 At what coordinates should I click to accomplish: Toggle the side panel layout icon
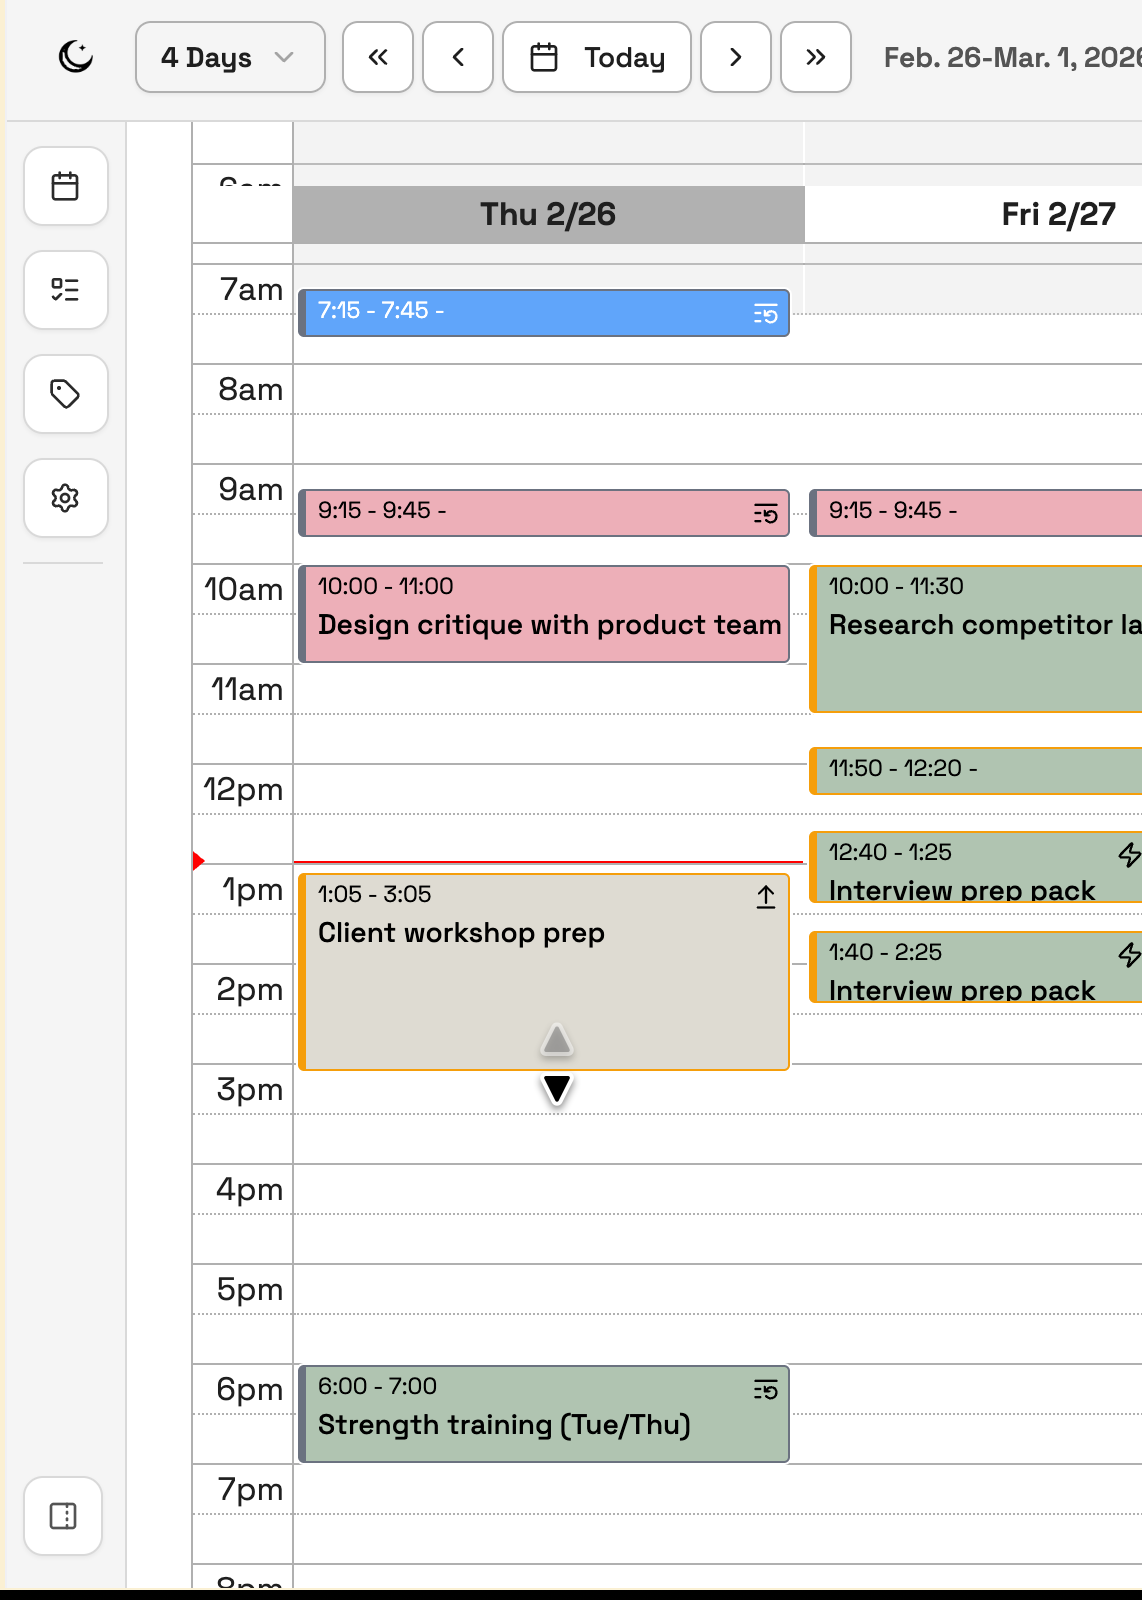click(x=63, y=1516)
